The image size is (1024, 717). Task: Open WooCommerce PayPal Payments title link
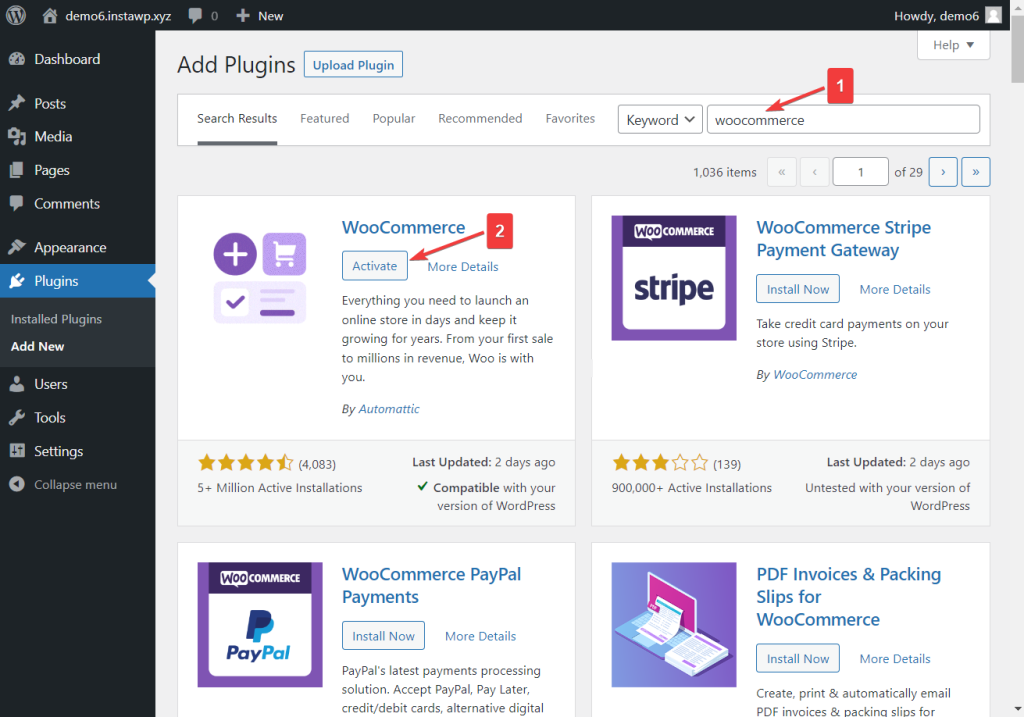pyautogui.click(x=432, y=586)
